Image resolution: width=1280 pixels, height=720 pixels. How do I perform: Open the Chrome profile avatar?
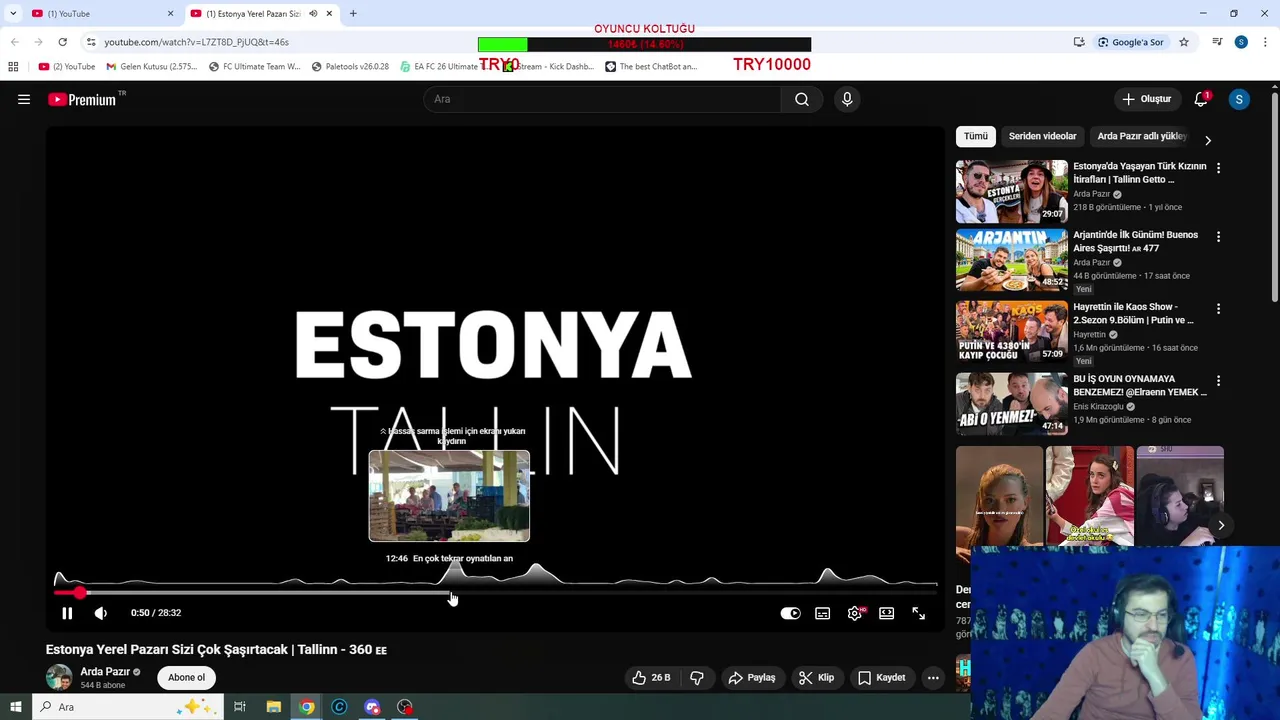click(x=1241, y=42)
